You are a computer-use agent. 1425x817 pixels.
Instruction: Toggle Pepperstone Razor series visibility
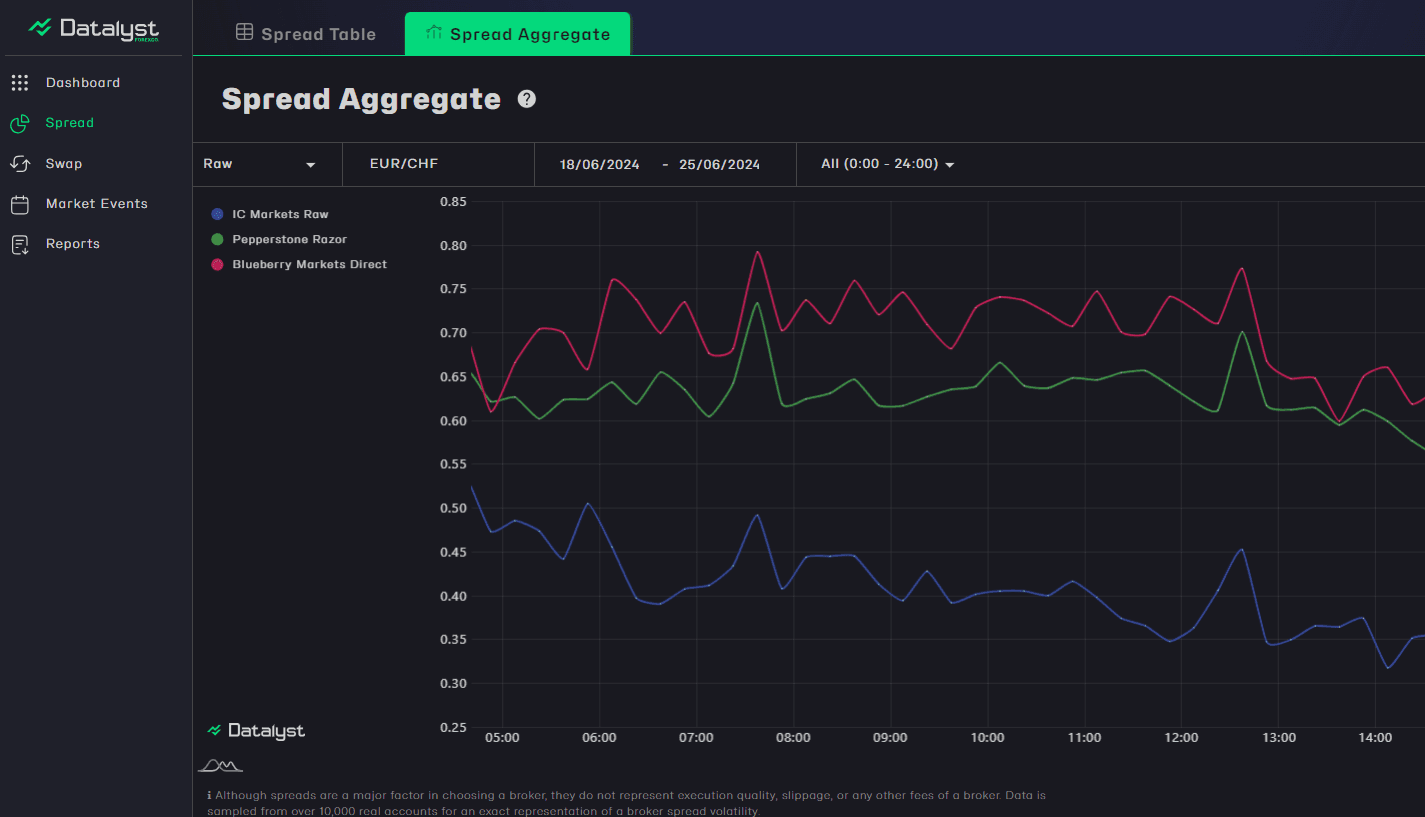click(x=289, y=239)
